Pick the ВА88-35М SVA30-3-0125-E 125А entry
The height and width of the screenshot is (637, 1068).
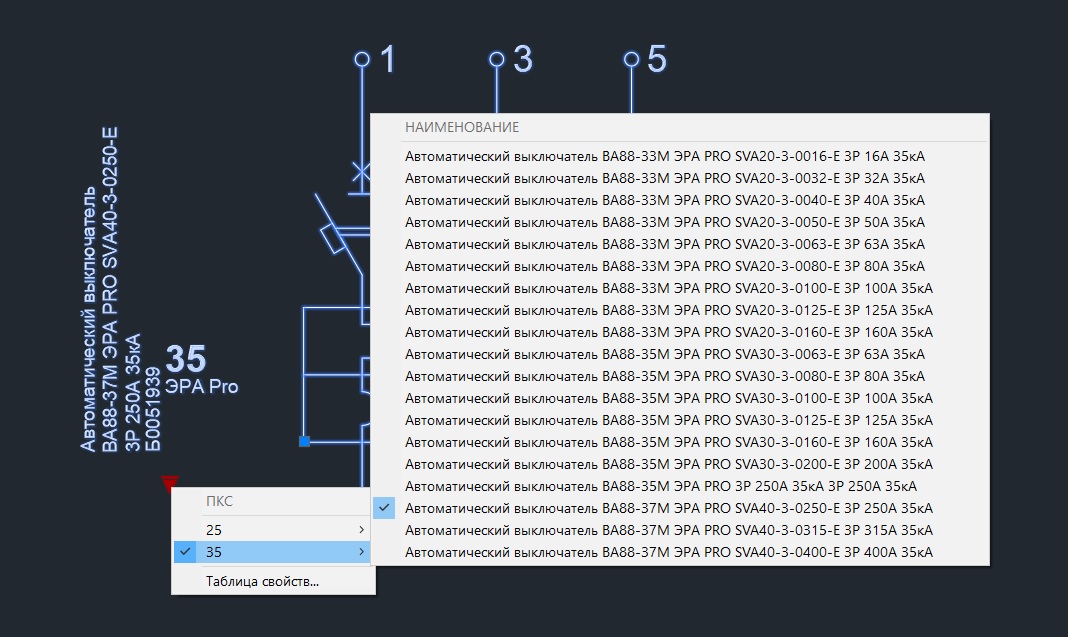tap(680, 420)
